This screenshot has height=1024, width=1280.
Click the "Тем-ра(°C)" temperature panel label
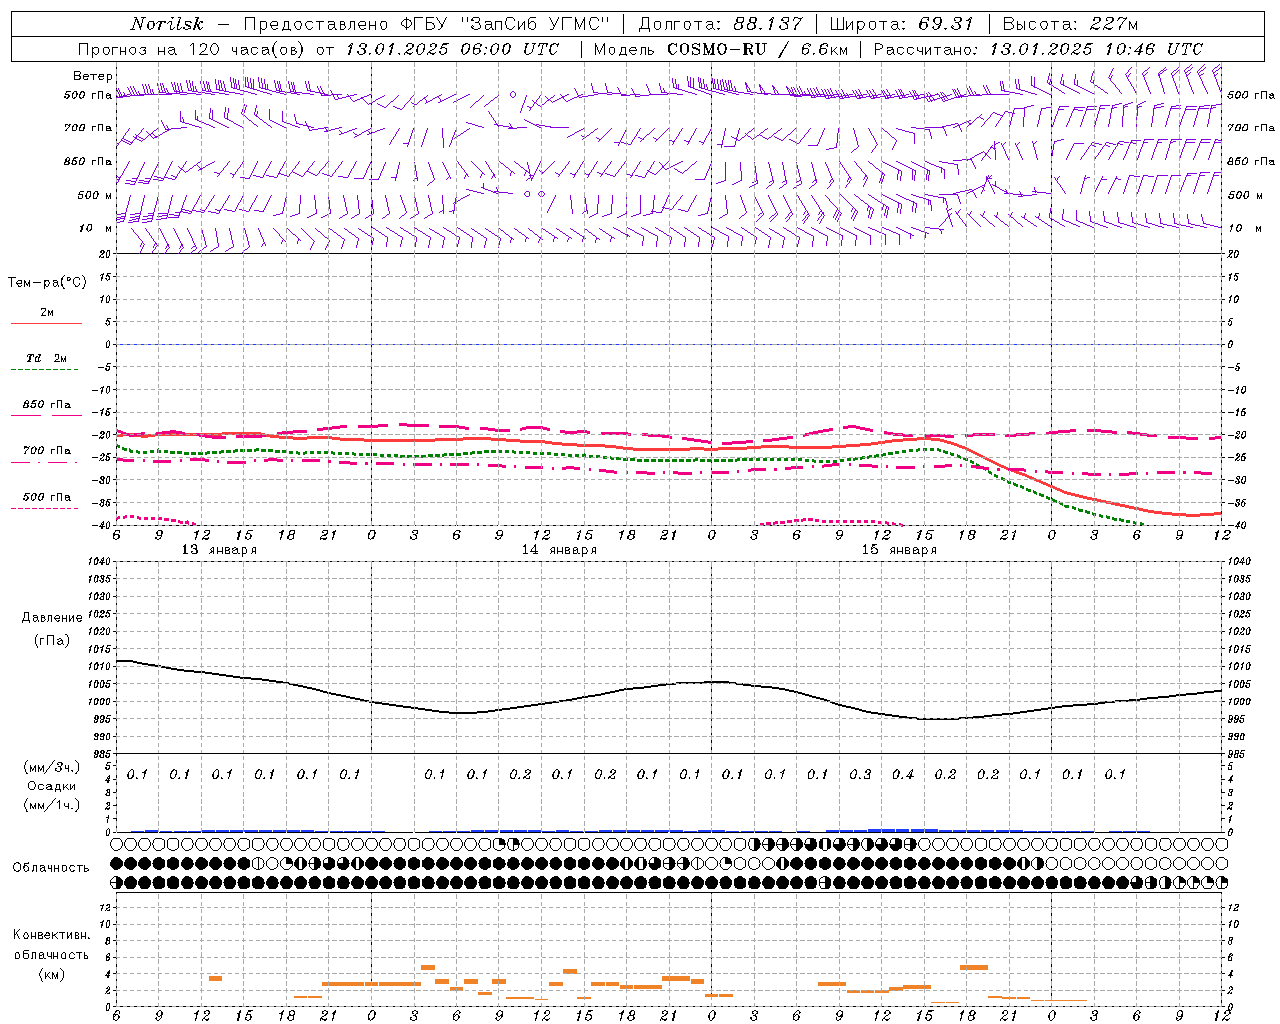point(47,282)
